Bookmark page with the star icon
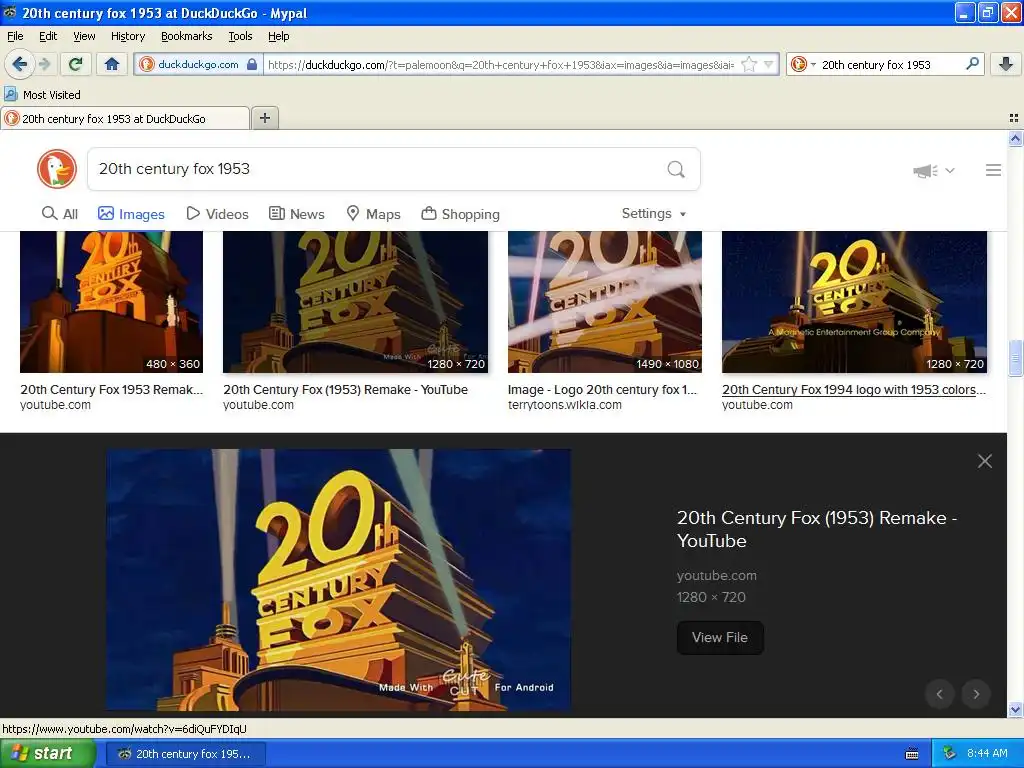 click(749, 64)
